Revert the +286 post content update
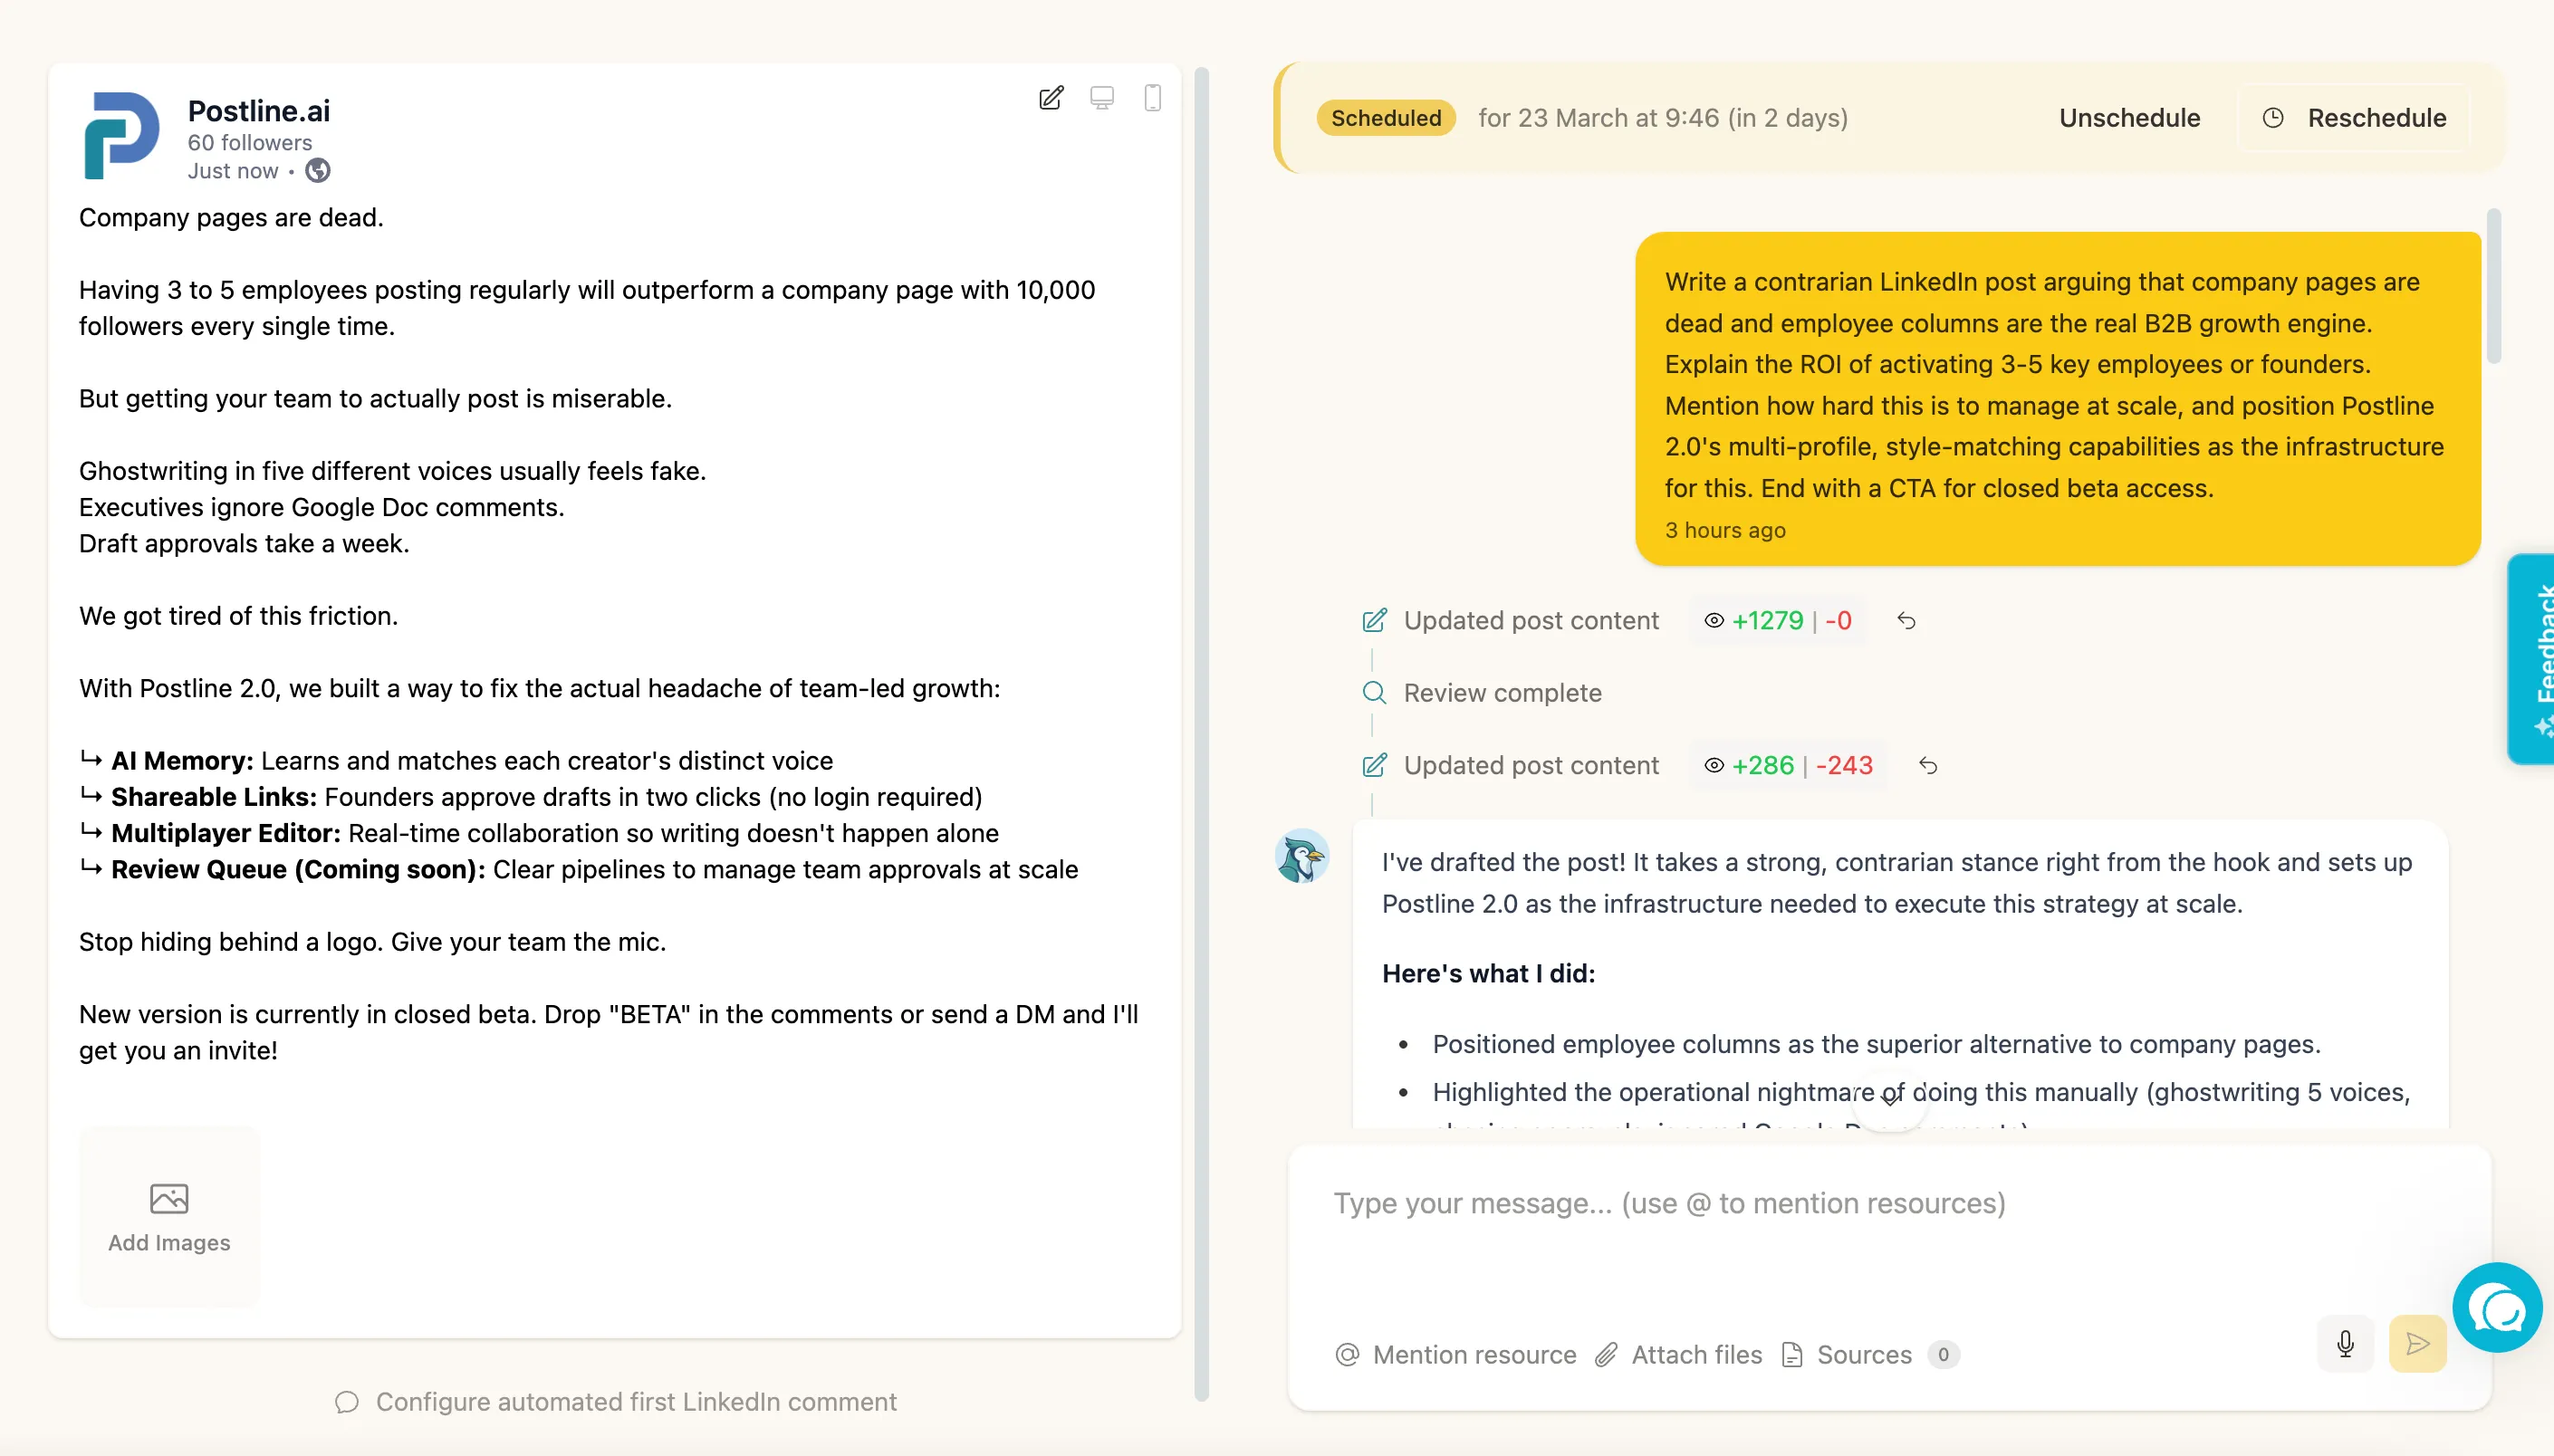This screenshot has height=1456, width=2554. [1928, 766]
